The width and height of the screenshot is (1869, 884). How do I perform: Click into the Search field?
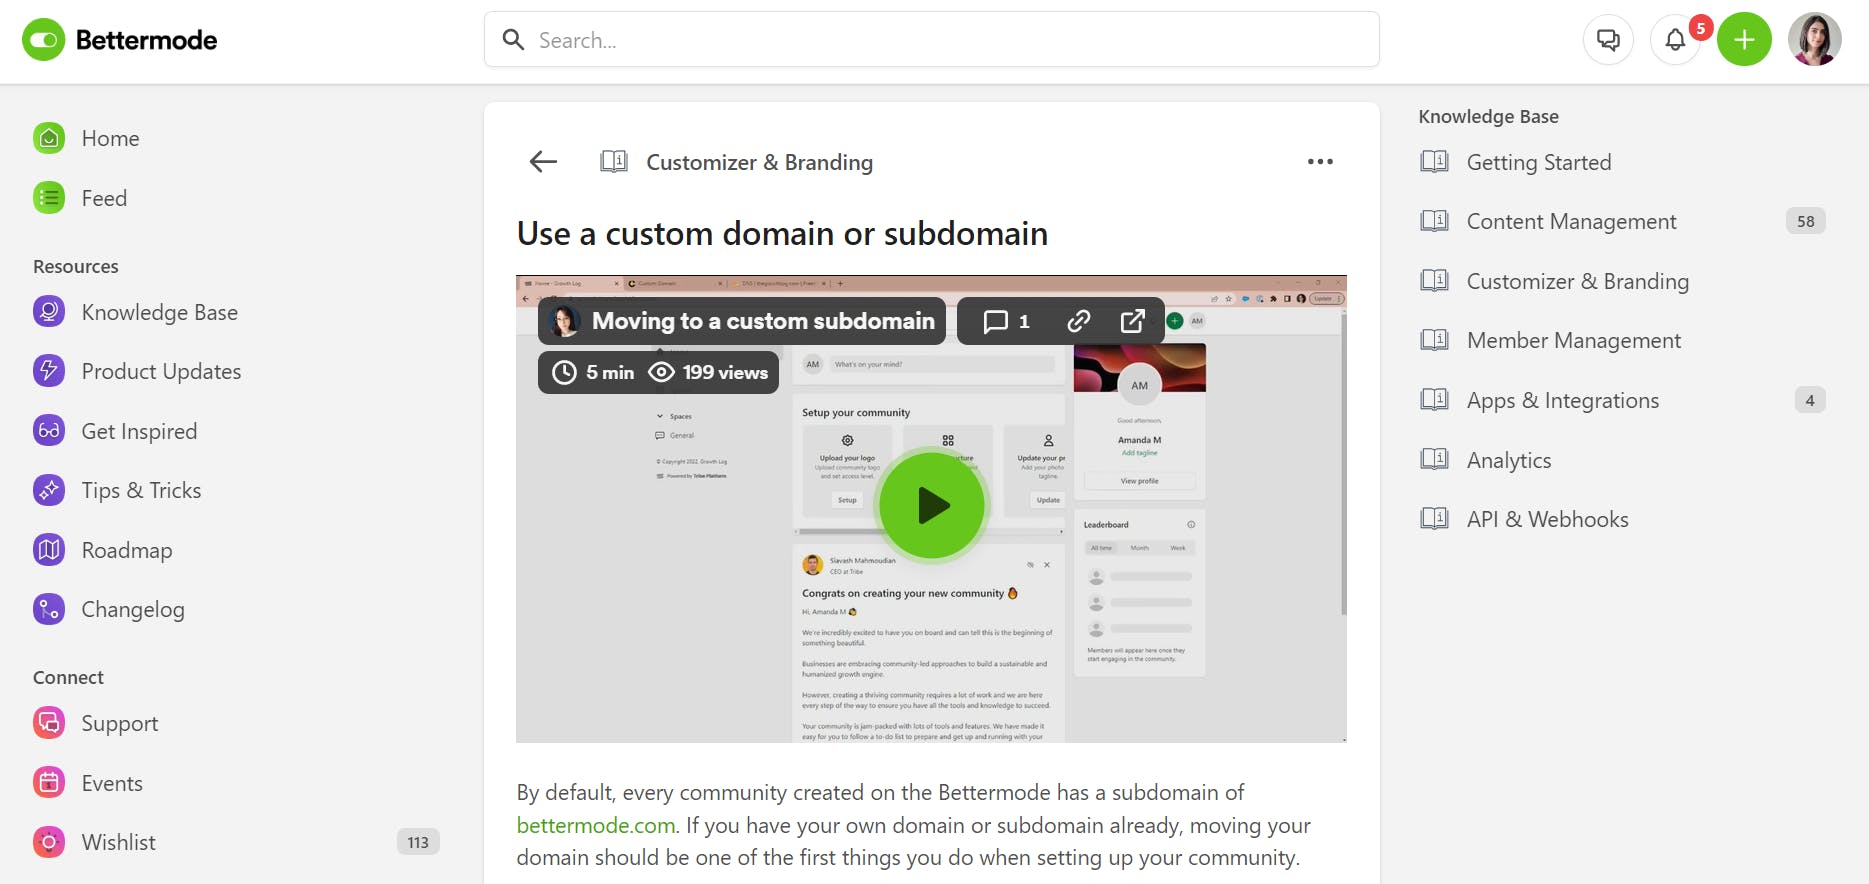click(x=932, y=40)
